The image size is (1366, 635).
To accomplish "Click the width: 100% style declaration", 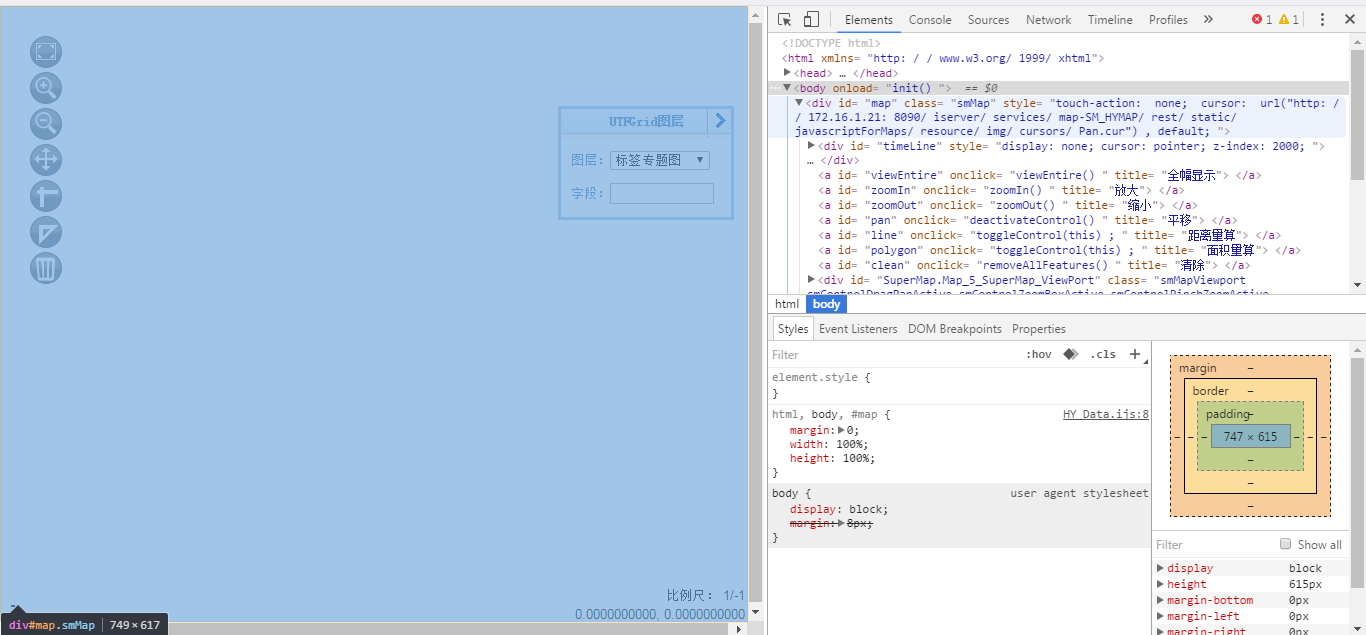I will (x=831, y=444).
